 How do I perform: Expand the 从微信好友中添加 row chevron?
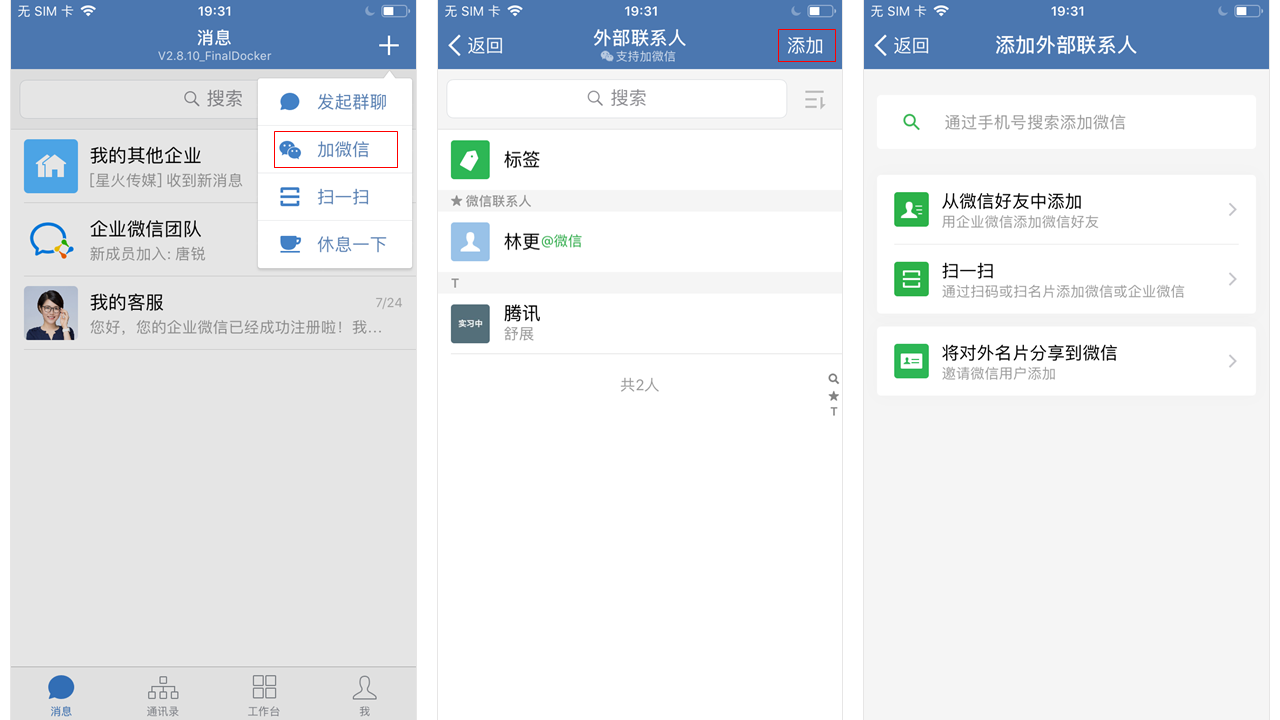(x=1232, y=210)
